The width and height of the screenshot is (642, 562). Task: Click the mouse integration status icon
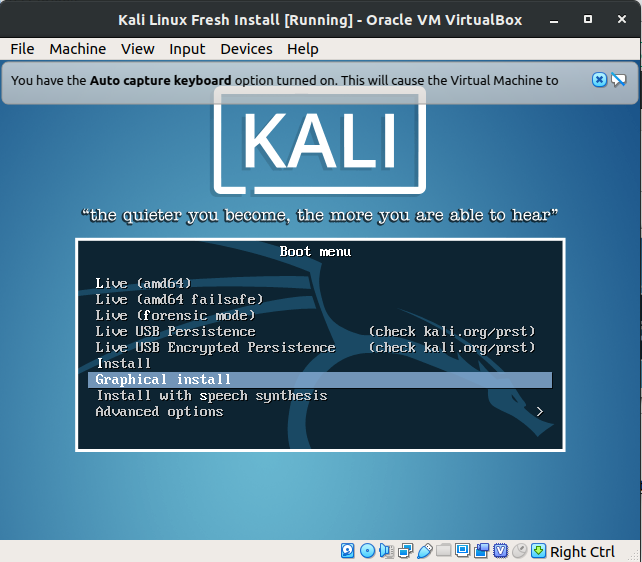[x=519, y=551]
